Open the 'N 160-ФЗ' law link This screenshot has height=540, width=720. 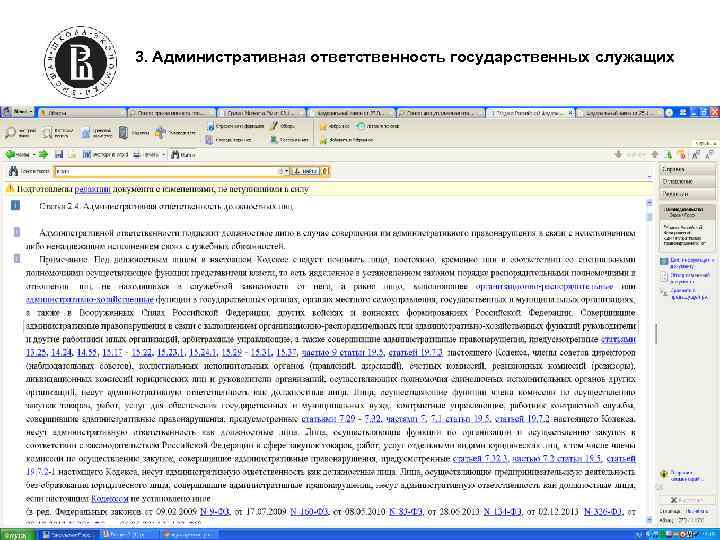click(309, 511)
